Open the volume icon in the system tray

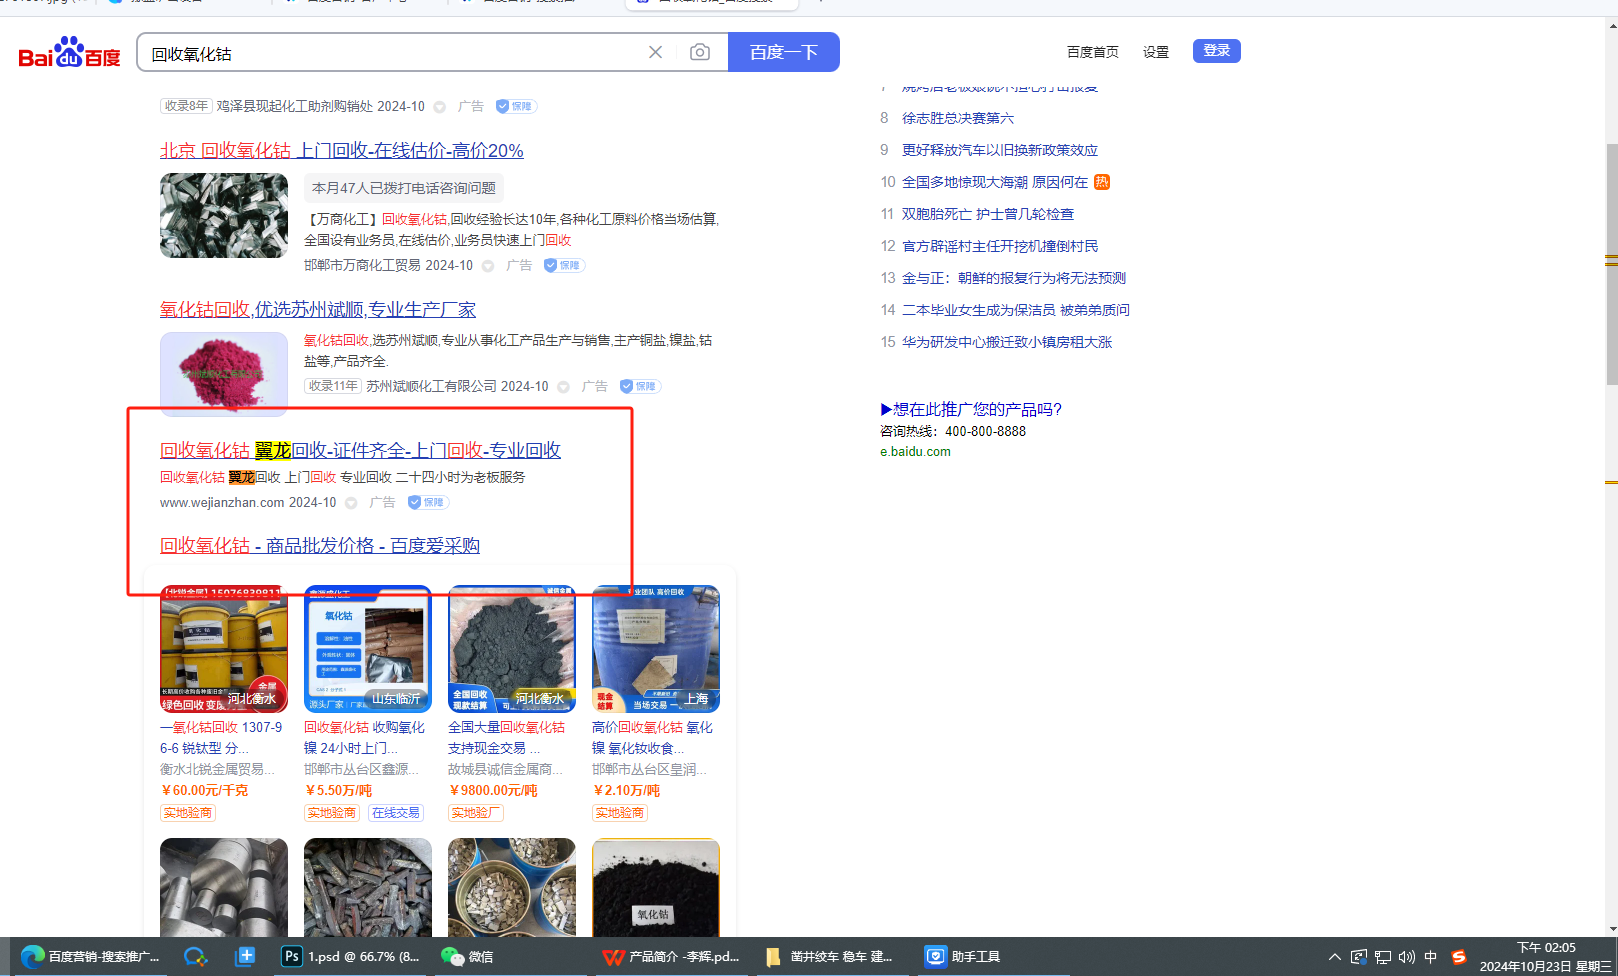click(1407, 957)
